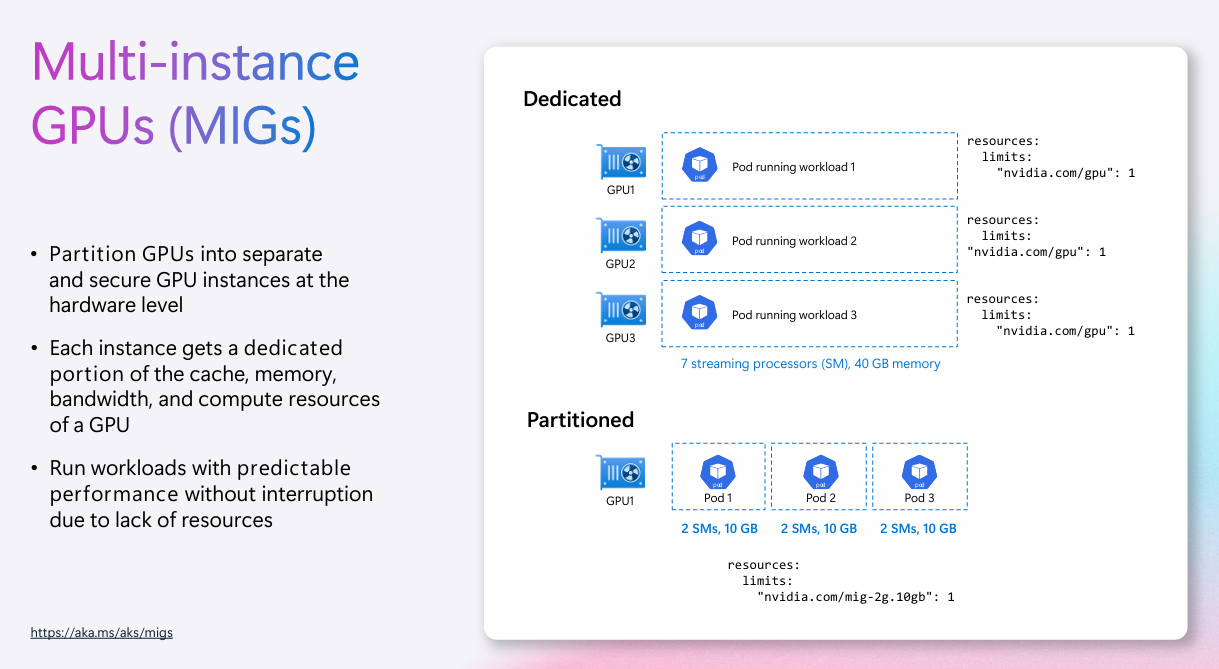Click the 'nvidia.com/mig-2g.10gb' resource limit code

[x=855, y=597]
